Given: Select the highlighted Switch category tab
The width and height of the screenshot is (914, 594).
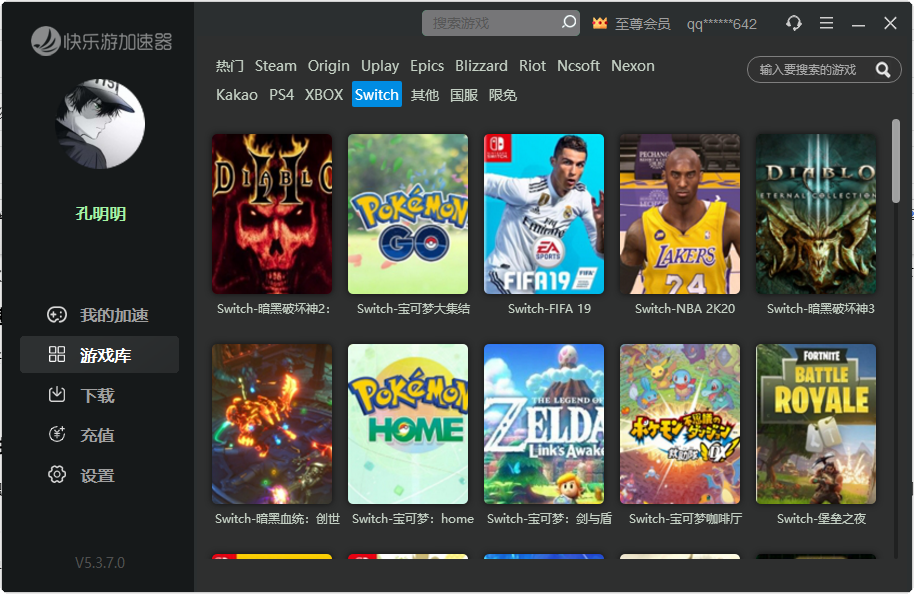Looking at the screenshot, I should [377, 94].
